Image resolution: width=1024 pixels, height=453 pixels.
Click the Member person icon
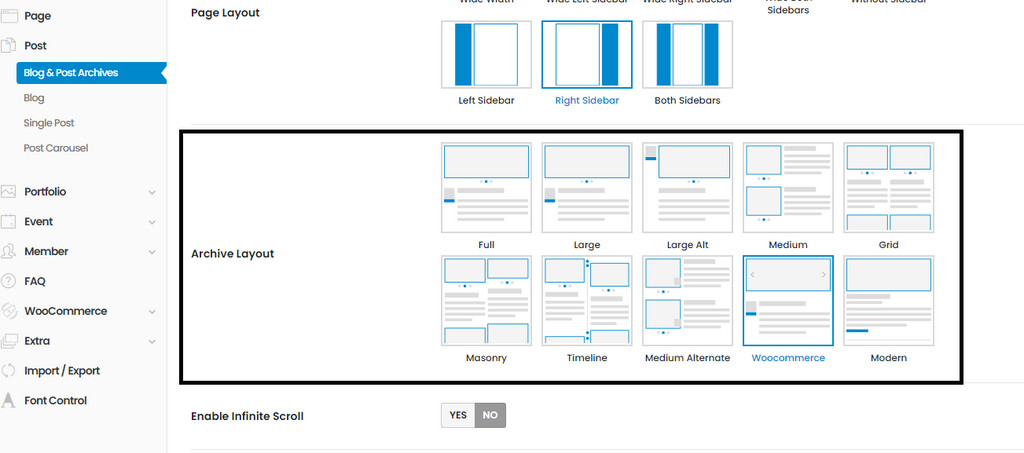coord(8,251)
